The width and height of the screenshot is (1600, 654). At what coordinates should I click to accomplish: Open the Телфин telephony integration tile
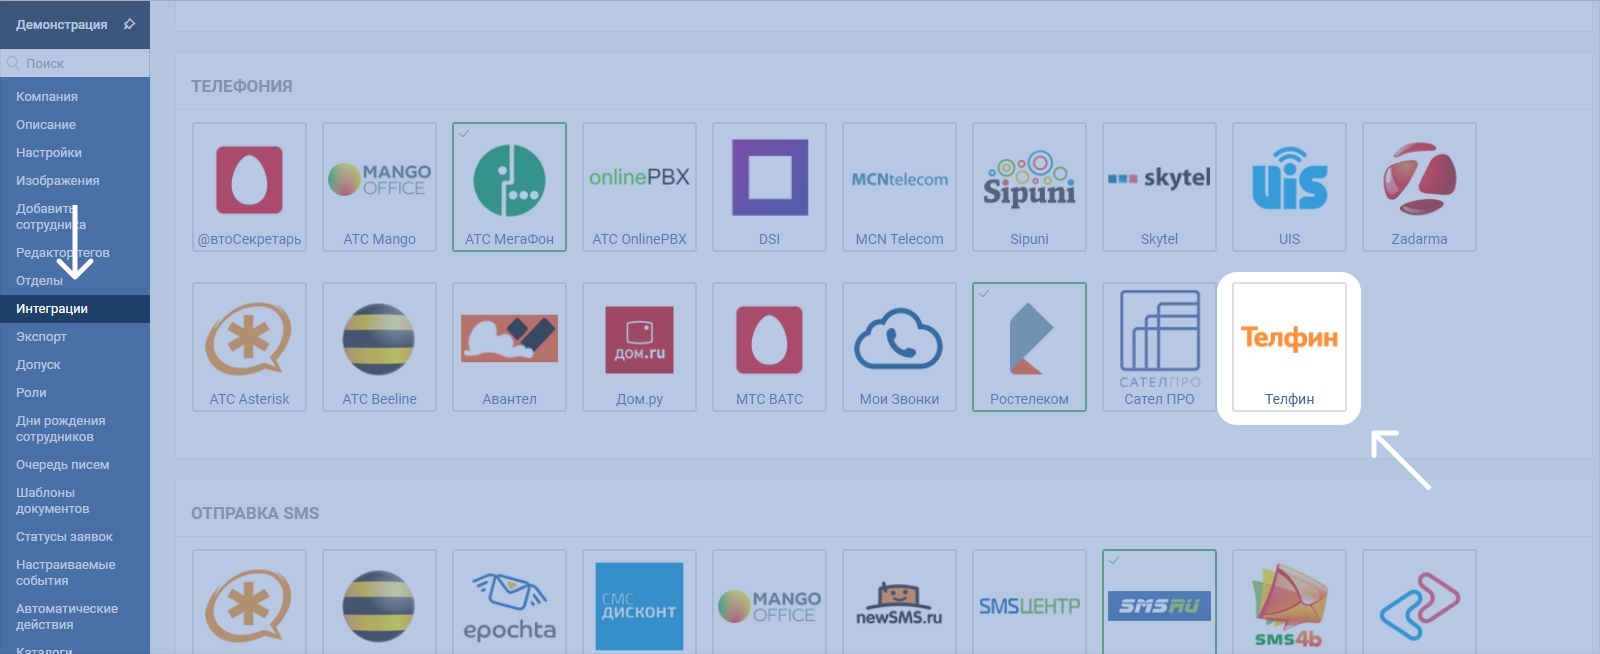tap(1289, 347)
